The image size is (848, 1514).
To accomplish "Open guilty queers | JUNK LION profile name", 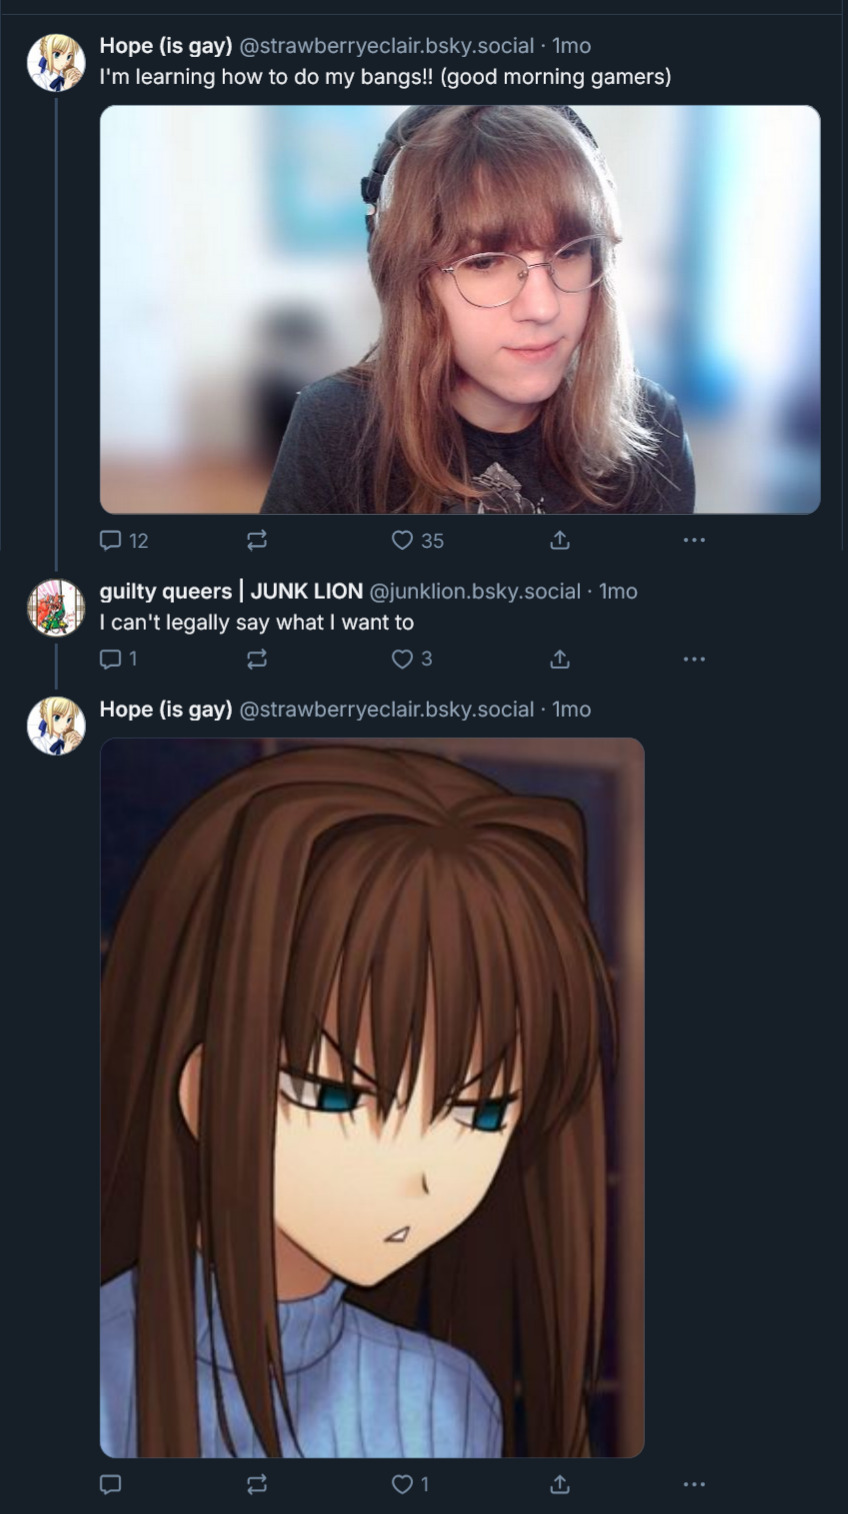I will 231,591.
